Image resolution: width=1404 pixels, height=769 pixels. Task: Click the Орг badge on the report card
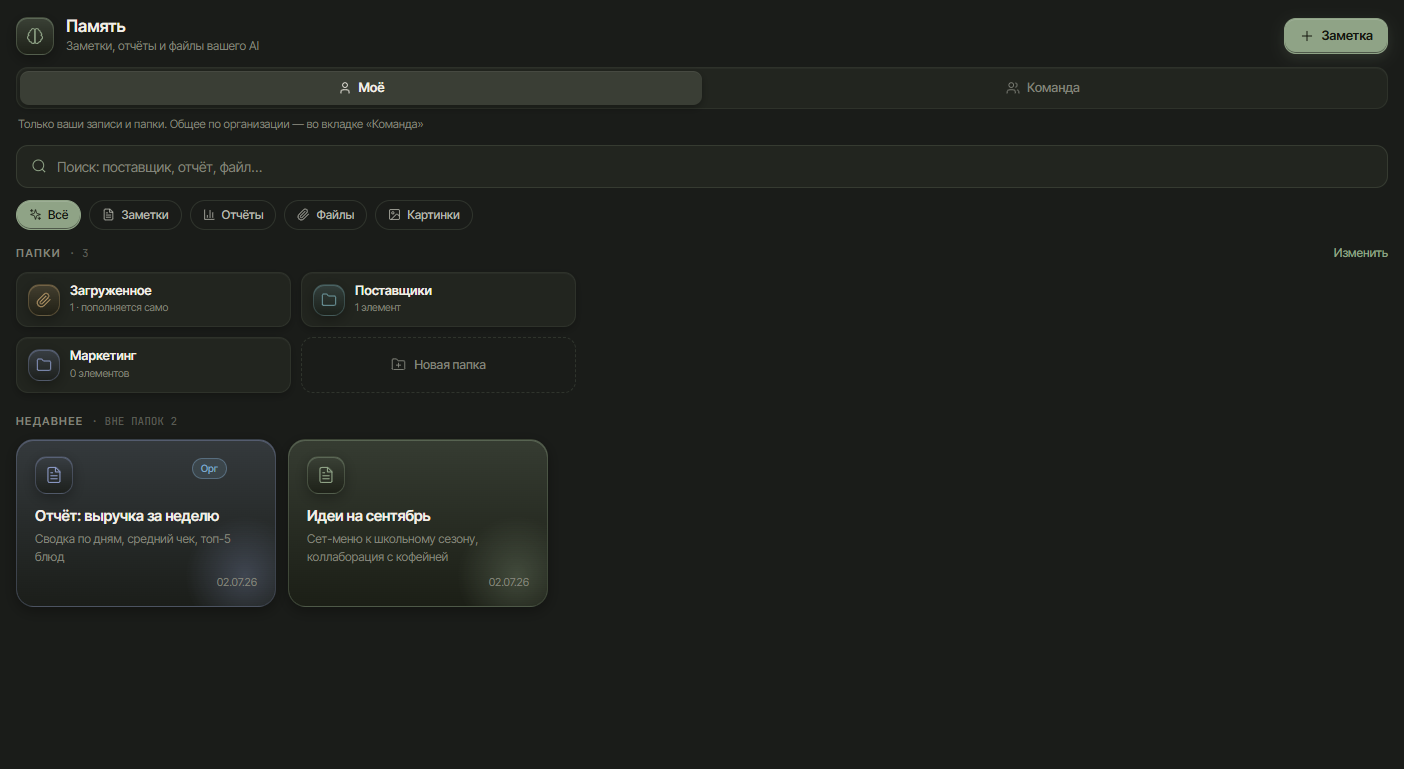coord(209,468)
